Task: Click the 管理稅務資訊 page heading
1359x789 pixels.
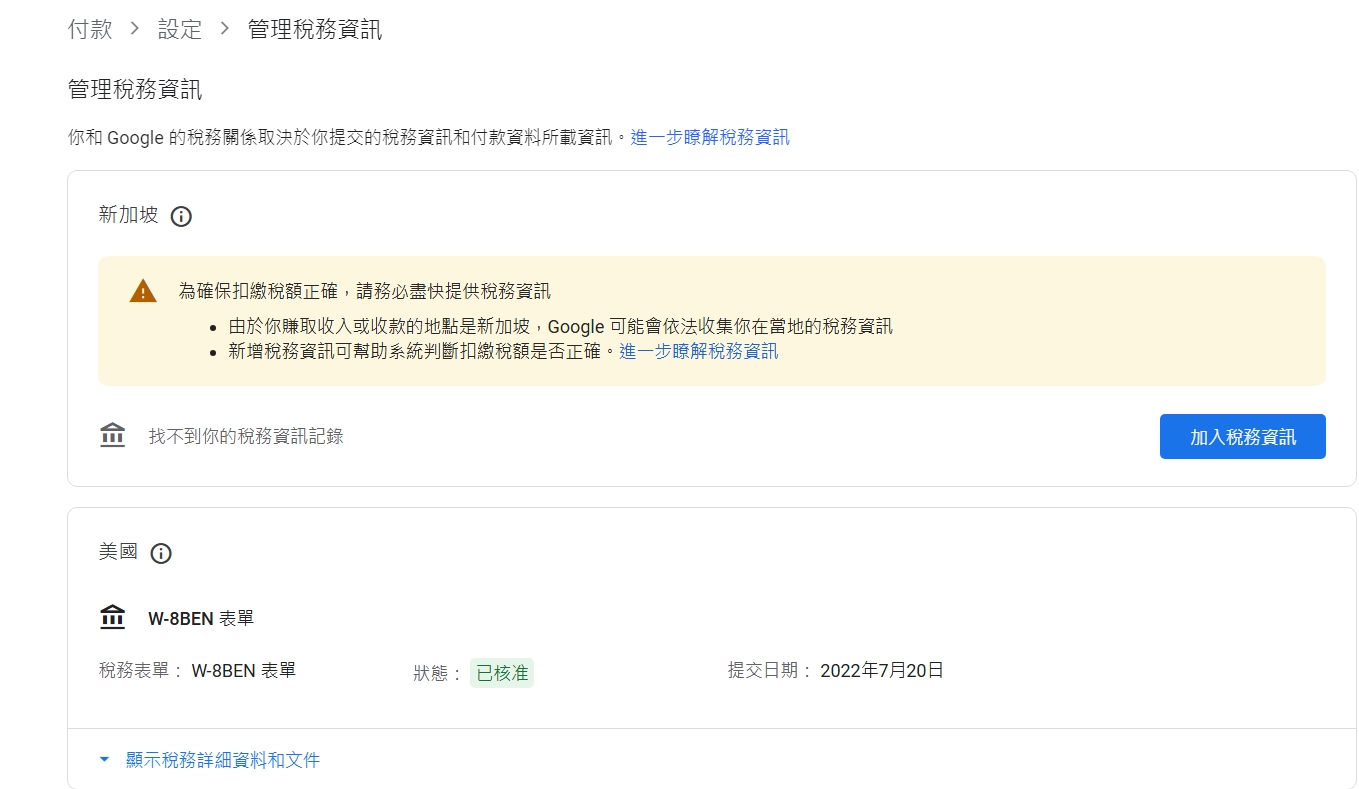Action: 135,90
